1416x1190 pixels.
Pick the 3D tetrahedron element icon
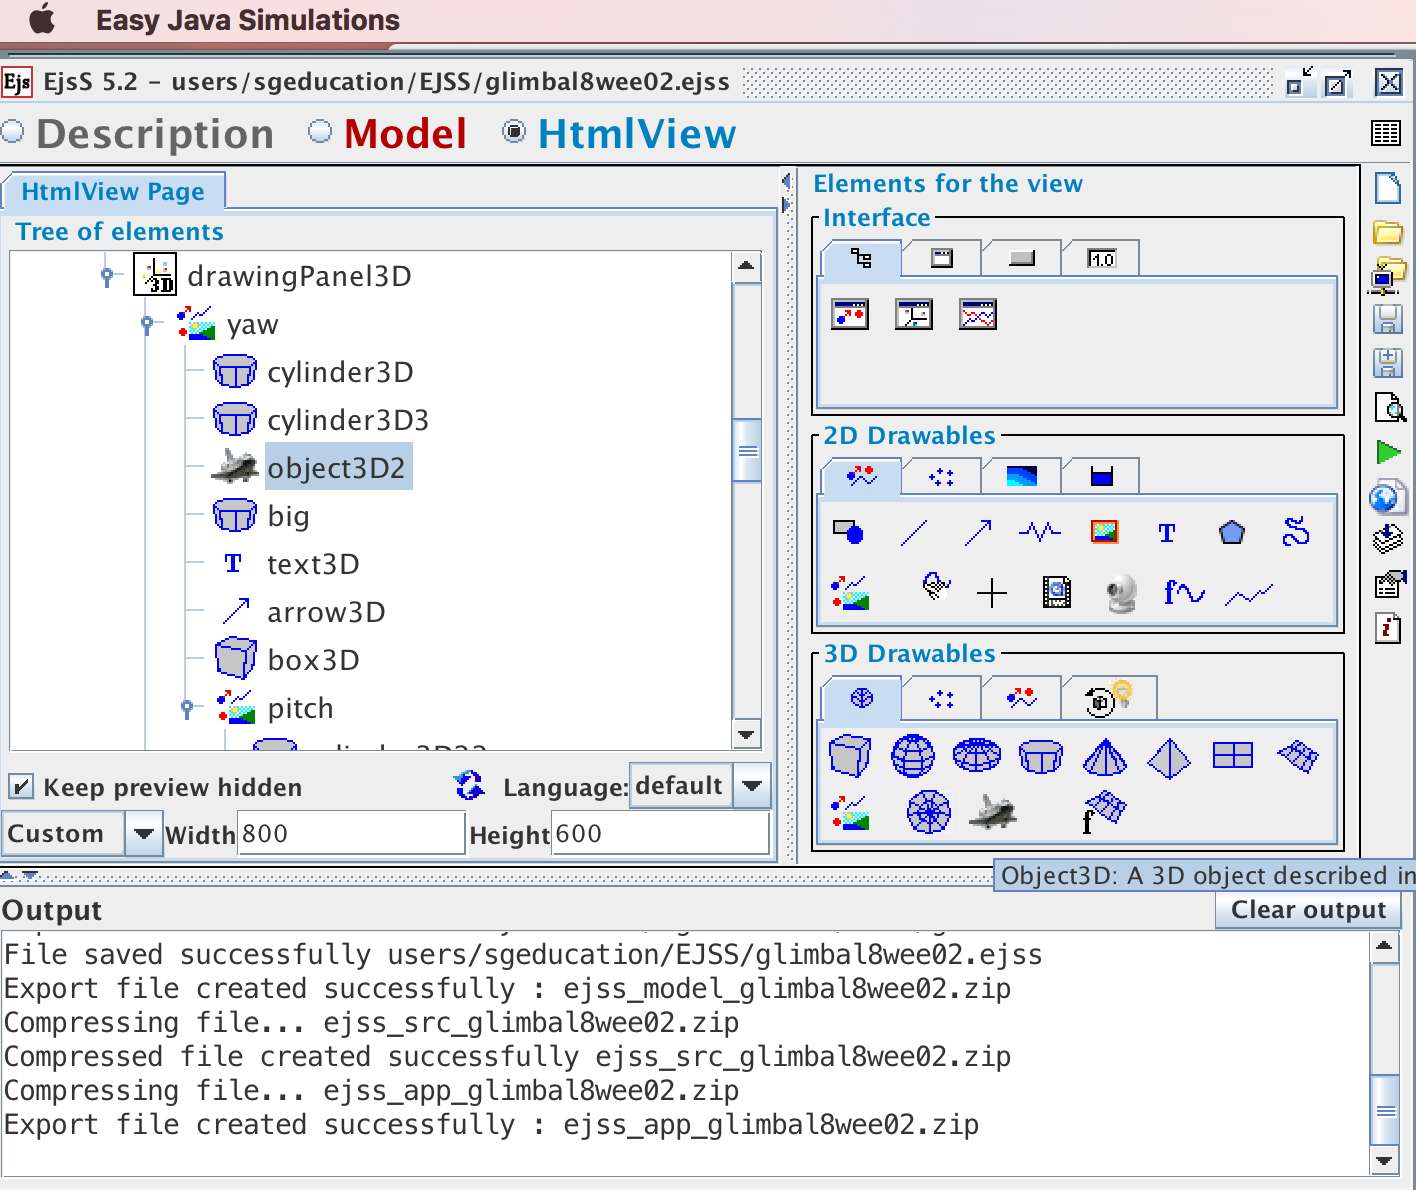click(x=1169, y=758)
